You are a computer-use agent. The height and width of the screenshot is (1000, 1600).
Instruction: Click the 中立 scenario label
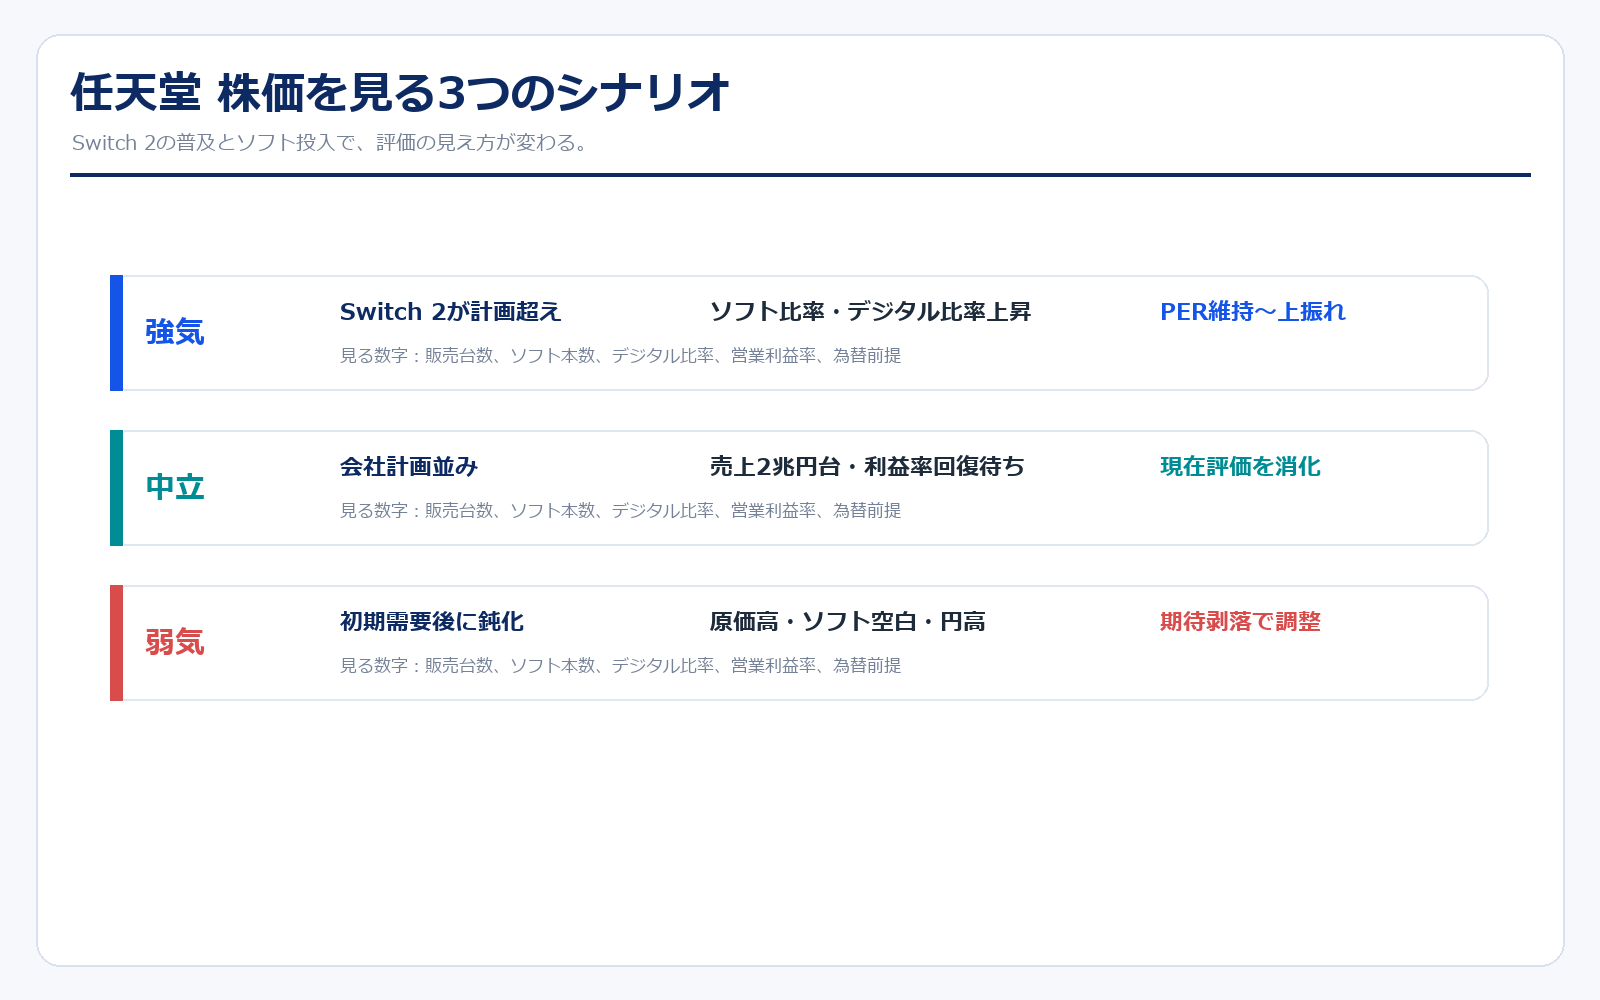175,487
